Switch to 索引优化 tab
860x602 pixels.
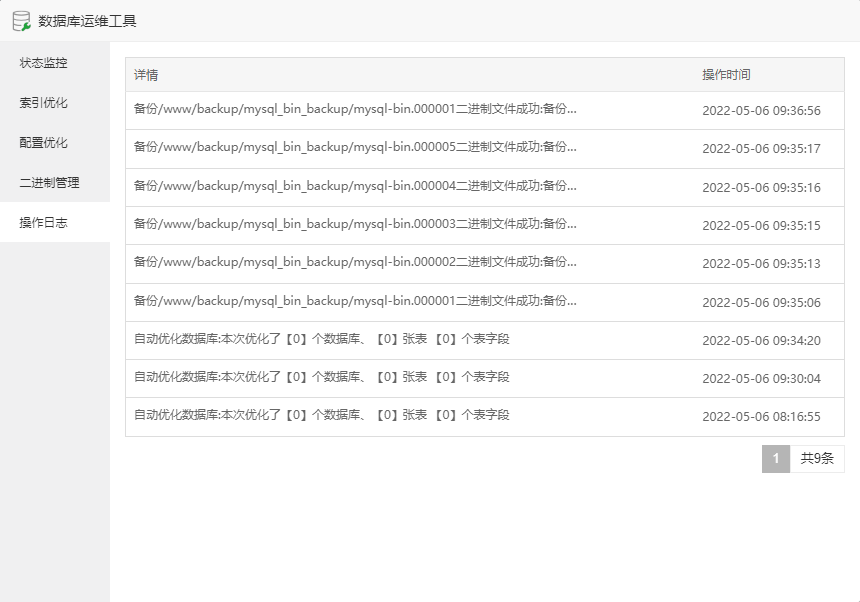click(x=55, y=103)
